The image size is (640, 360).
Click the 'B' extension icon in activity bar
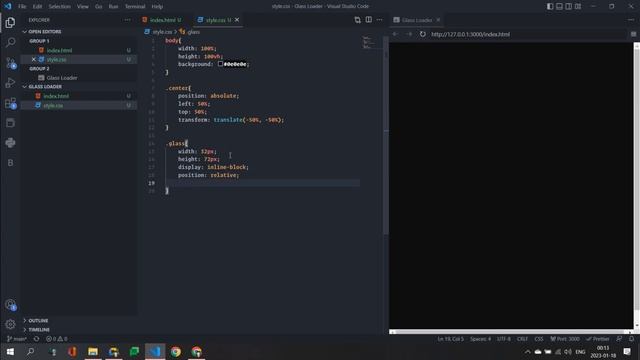(10, 163)
